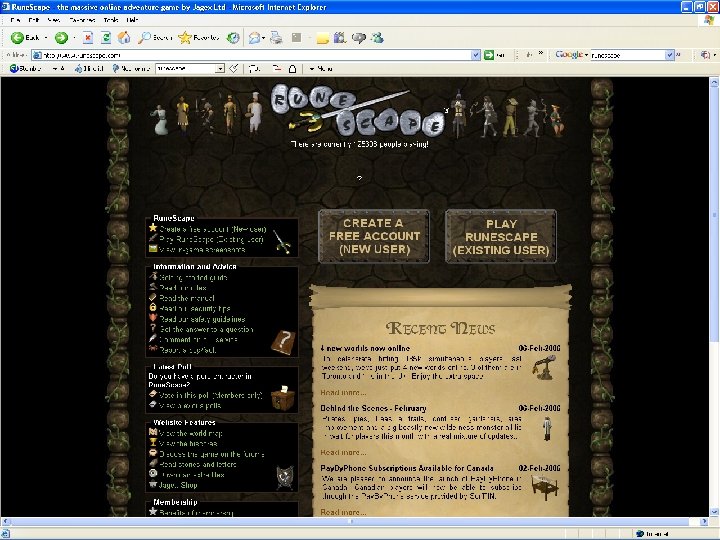This screenshot has width=720, height=540.
Task: Click the shield crest image in Website Features
Action: [285, 478]
